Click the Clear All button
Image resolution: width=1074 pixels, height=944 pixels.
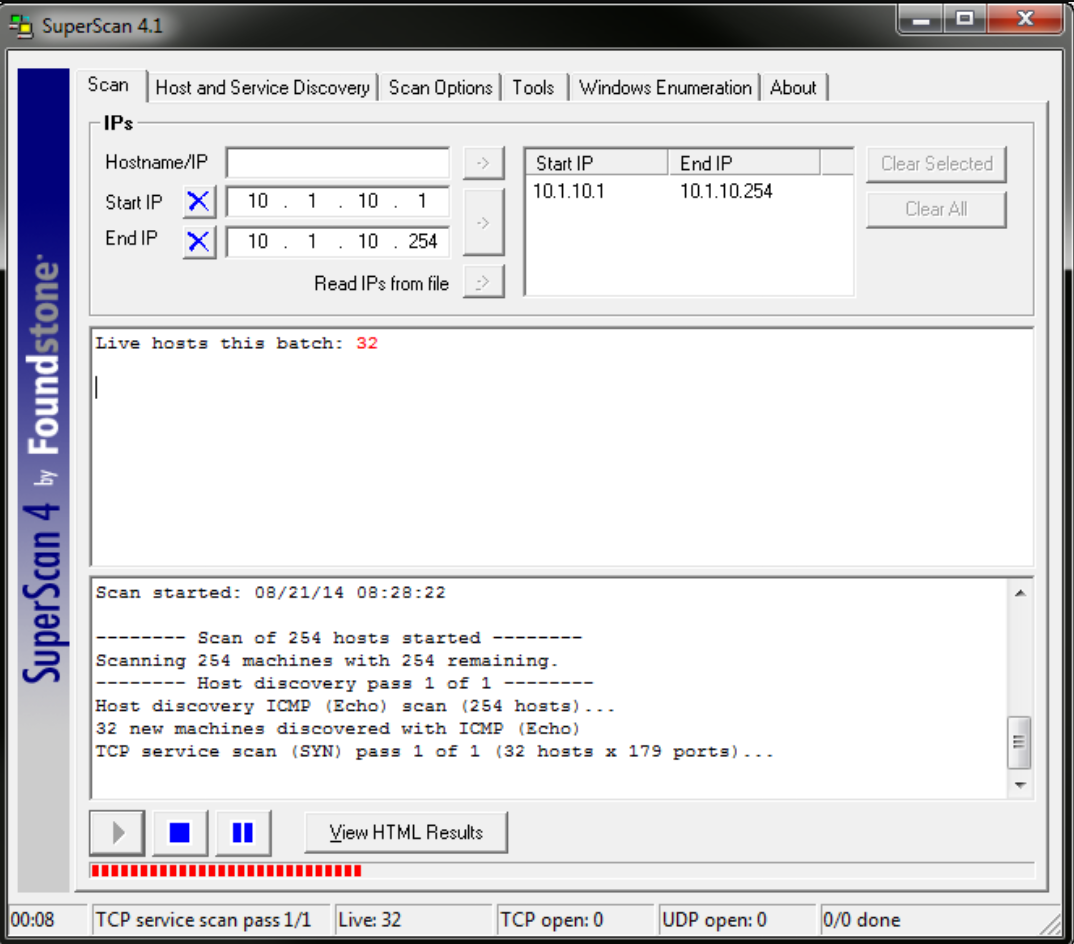[936, 209]
